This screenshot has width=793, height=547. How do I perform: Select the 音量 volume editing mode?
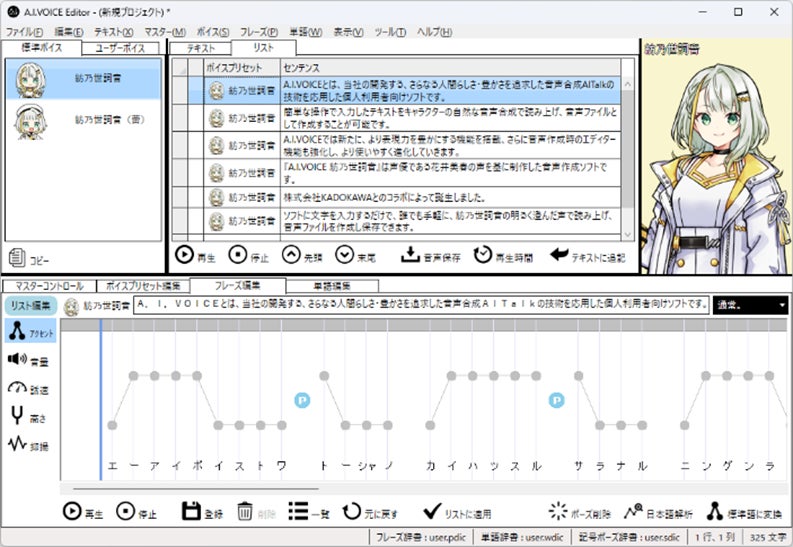(x=29, y=360)
